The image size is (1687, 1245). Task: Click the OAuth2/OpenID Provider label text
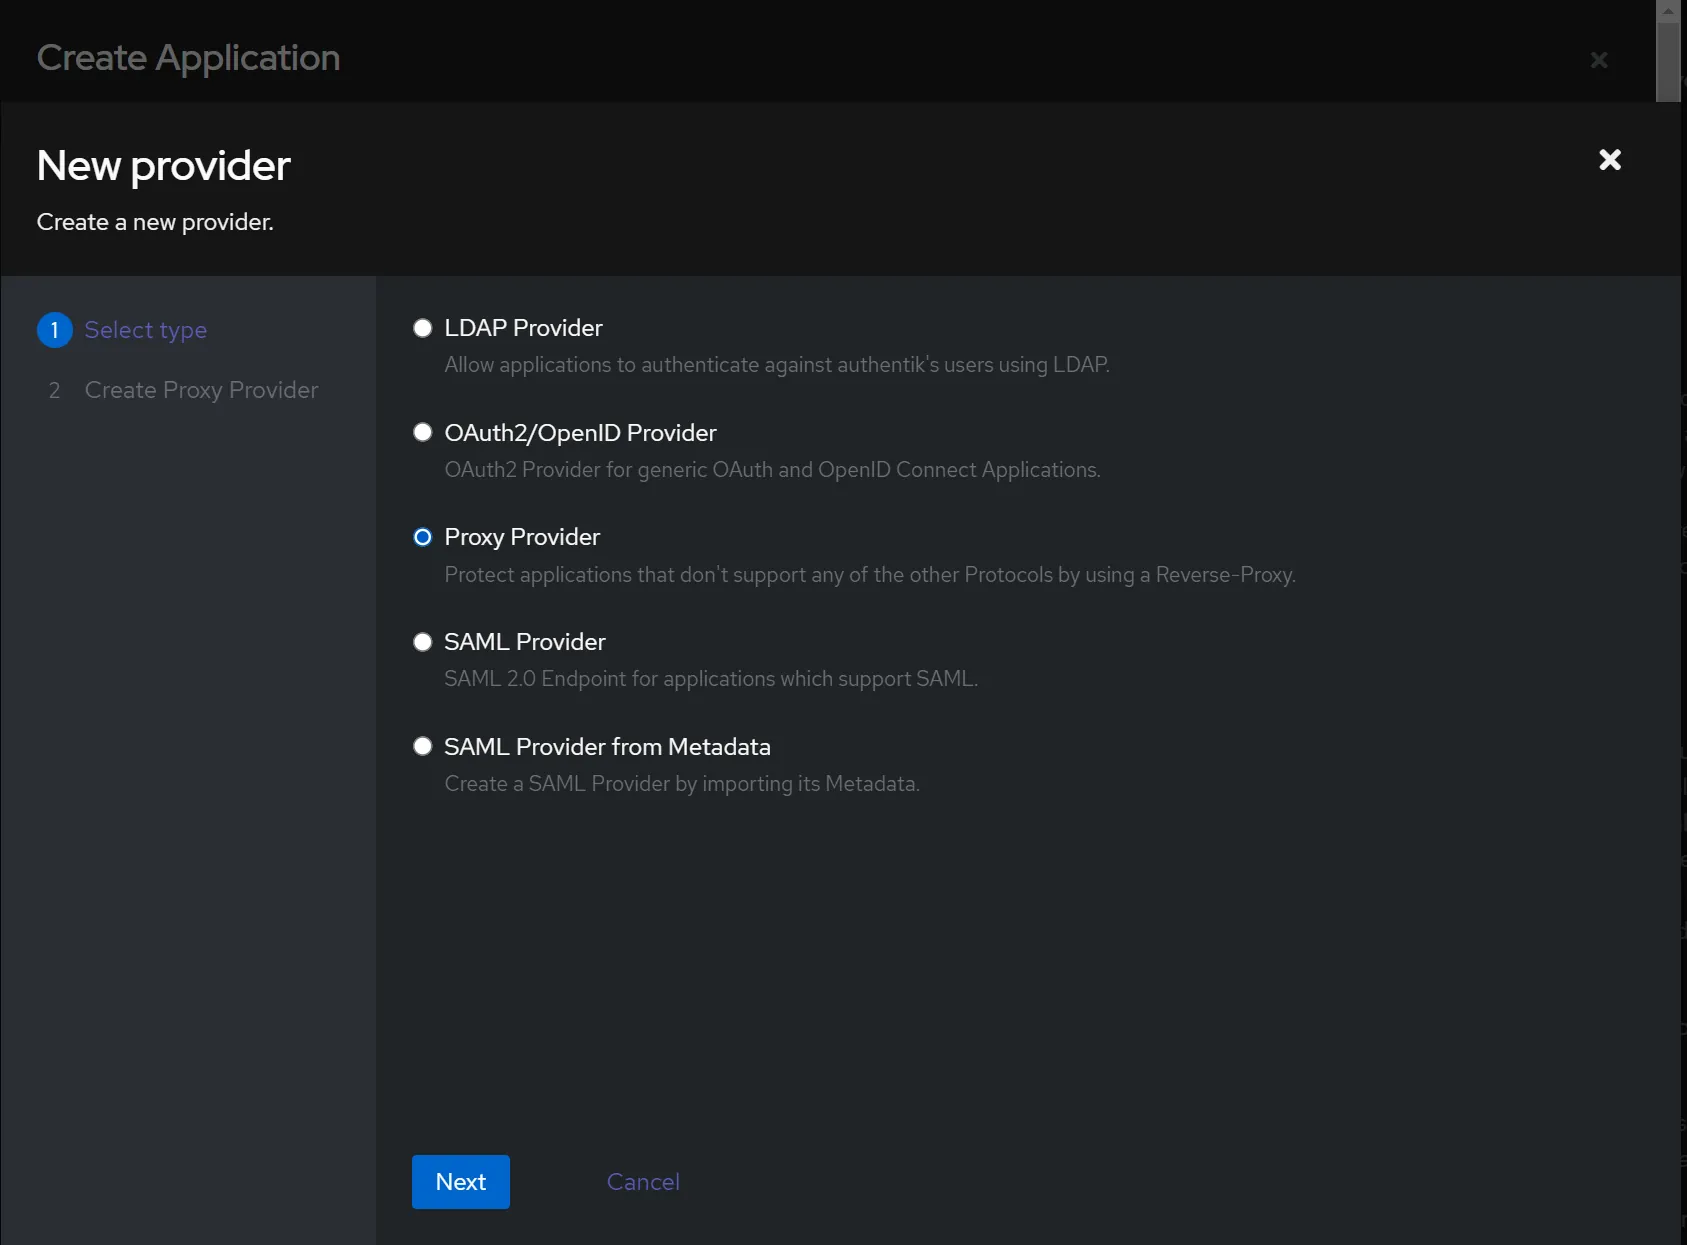pyautogui.click(x=580, y=433)
